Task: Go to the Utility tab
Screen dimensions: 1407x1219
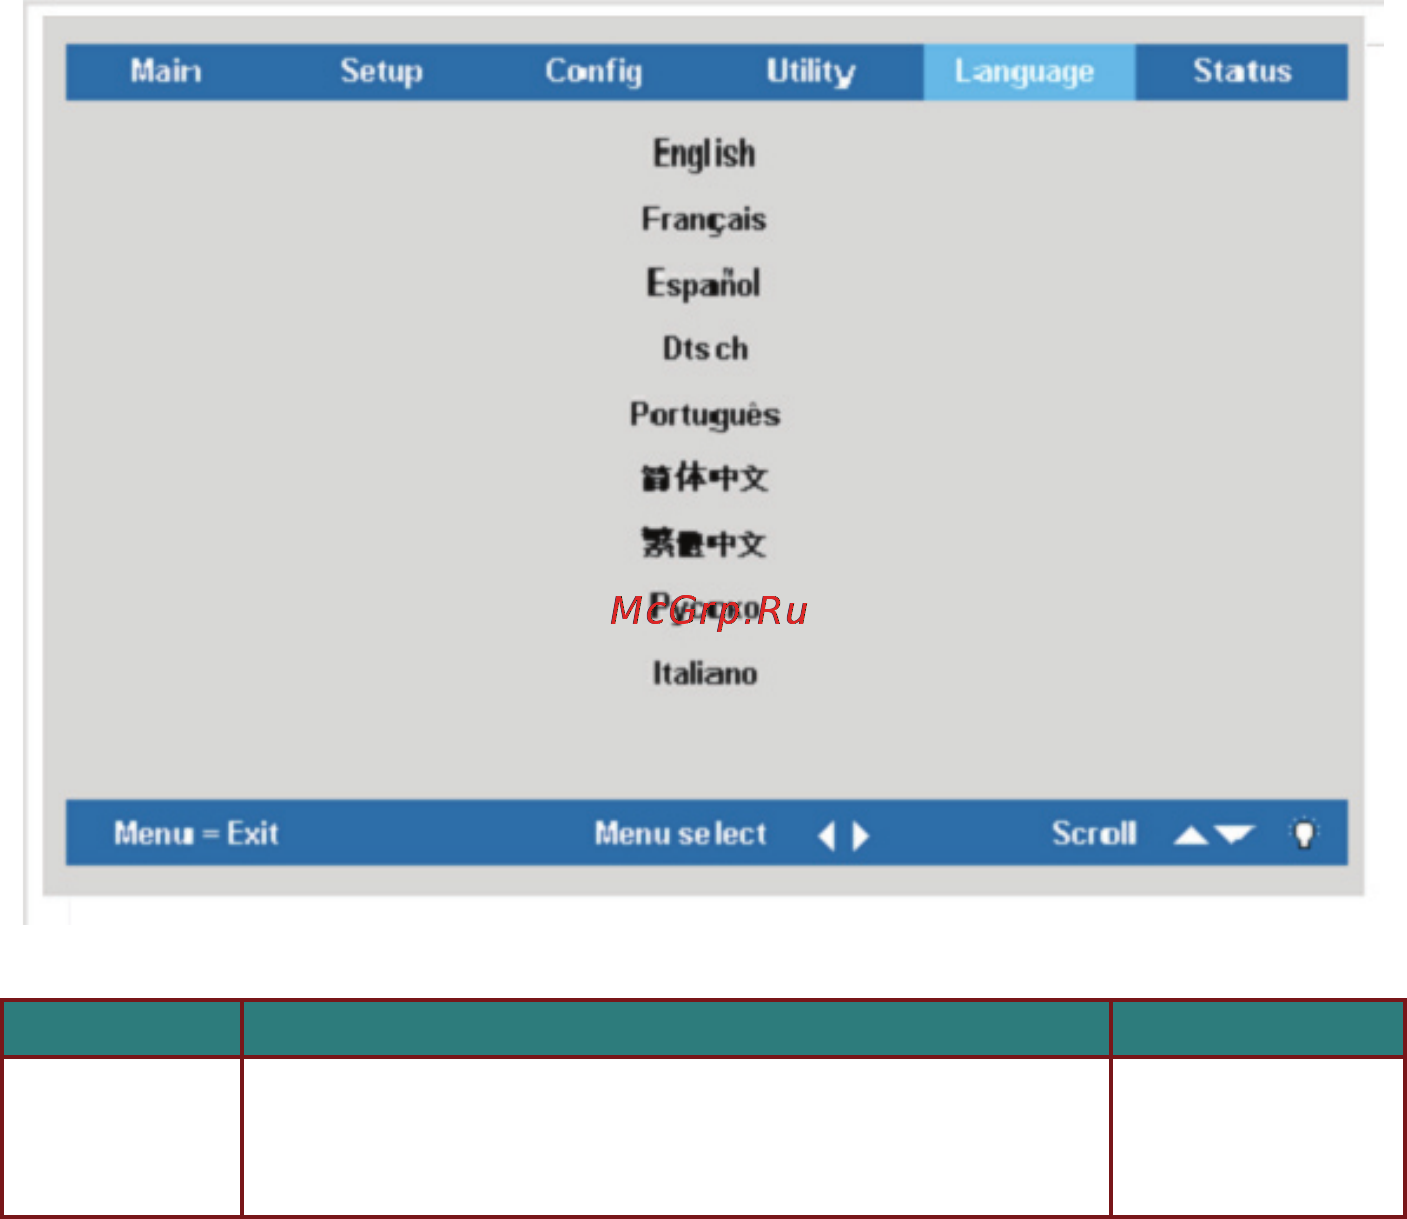Action: click(x=811, y=72)
